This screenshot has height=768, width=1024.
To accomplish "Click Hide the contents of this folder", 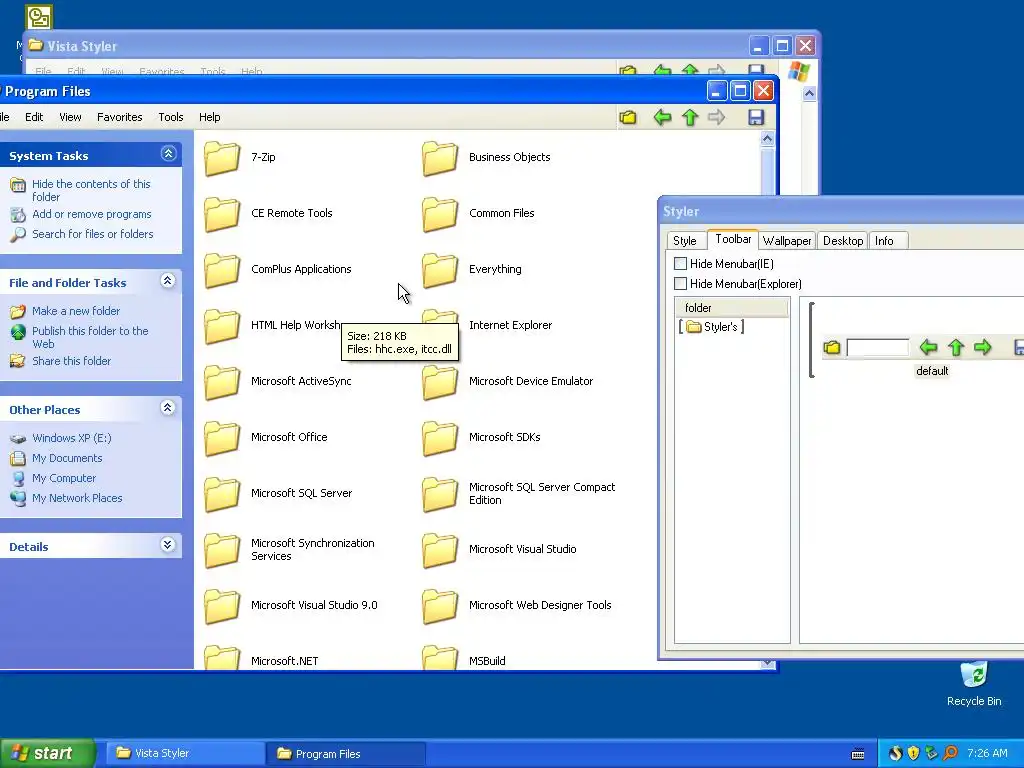I will [x=91, y=191].
